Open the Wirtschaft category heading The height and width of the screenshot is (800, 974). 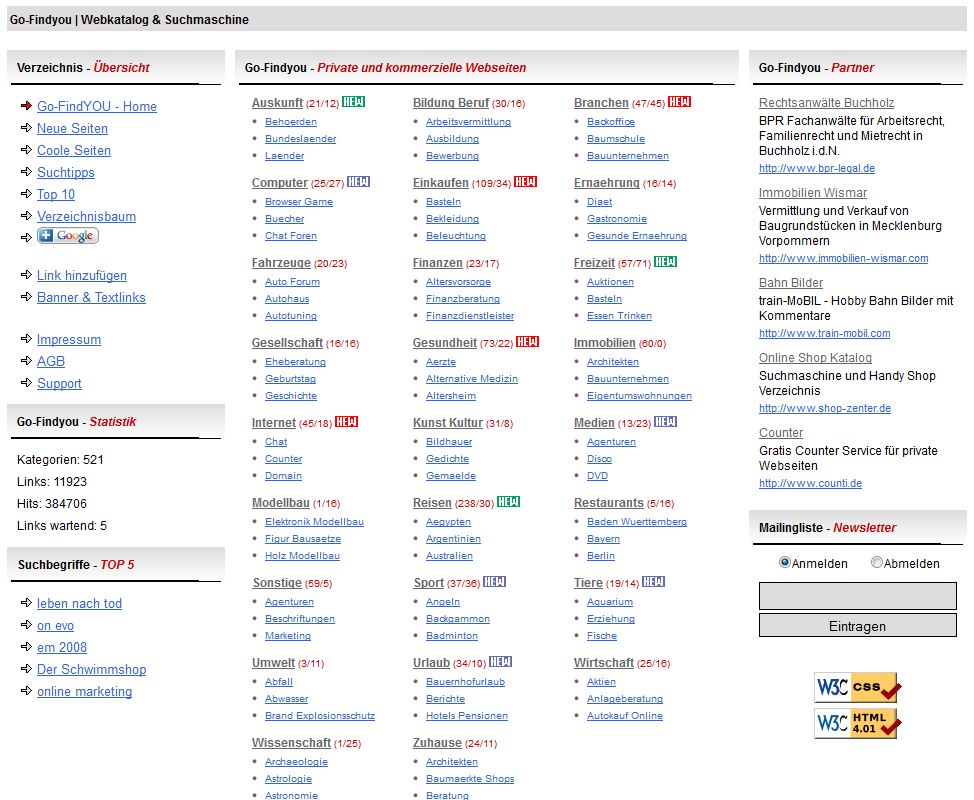[x=604, y=663]
